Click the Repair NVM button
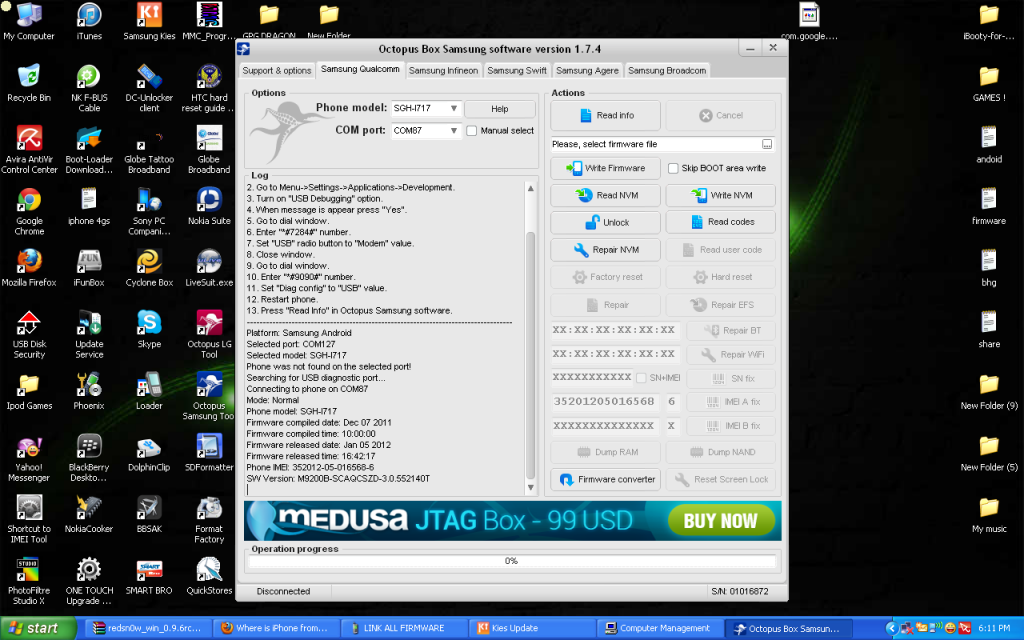The height and width of the screenshot is (640, 1024). pos(605,250)
